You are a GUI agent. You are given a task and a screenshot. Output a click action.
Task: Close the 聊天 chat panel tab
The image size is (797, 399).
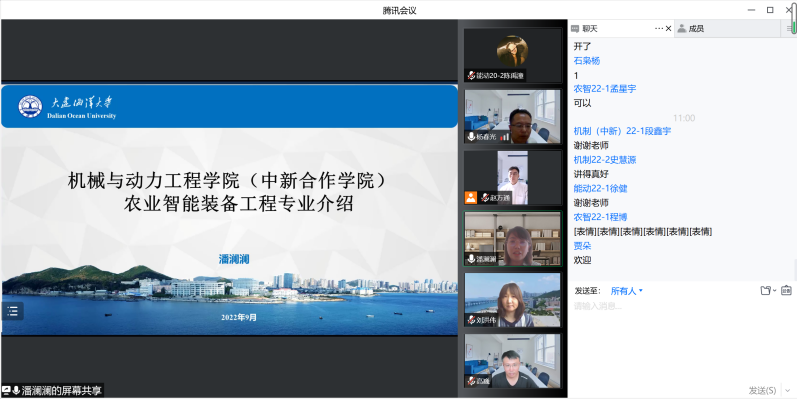coord(668,29)
